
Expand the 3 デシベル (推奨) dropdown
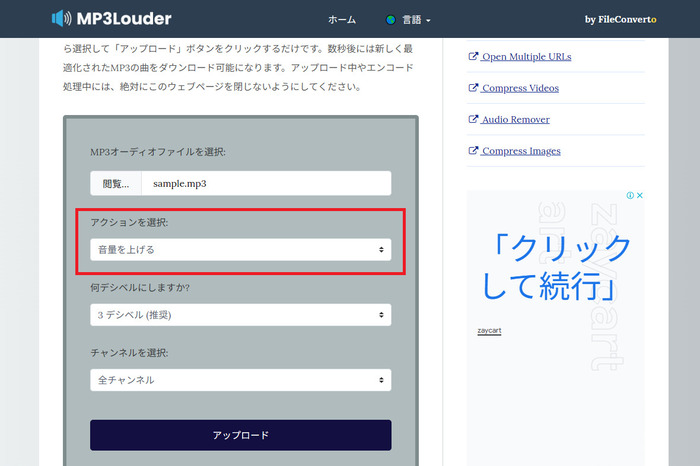[240, 315]
